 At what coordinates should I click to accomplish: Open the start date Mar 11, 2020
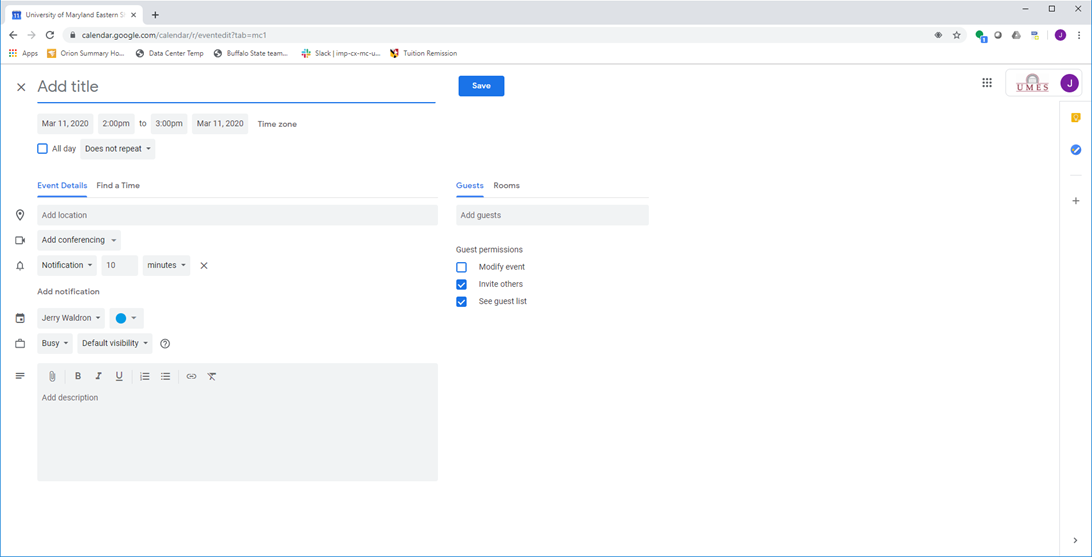(65, 124)
